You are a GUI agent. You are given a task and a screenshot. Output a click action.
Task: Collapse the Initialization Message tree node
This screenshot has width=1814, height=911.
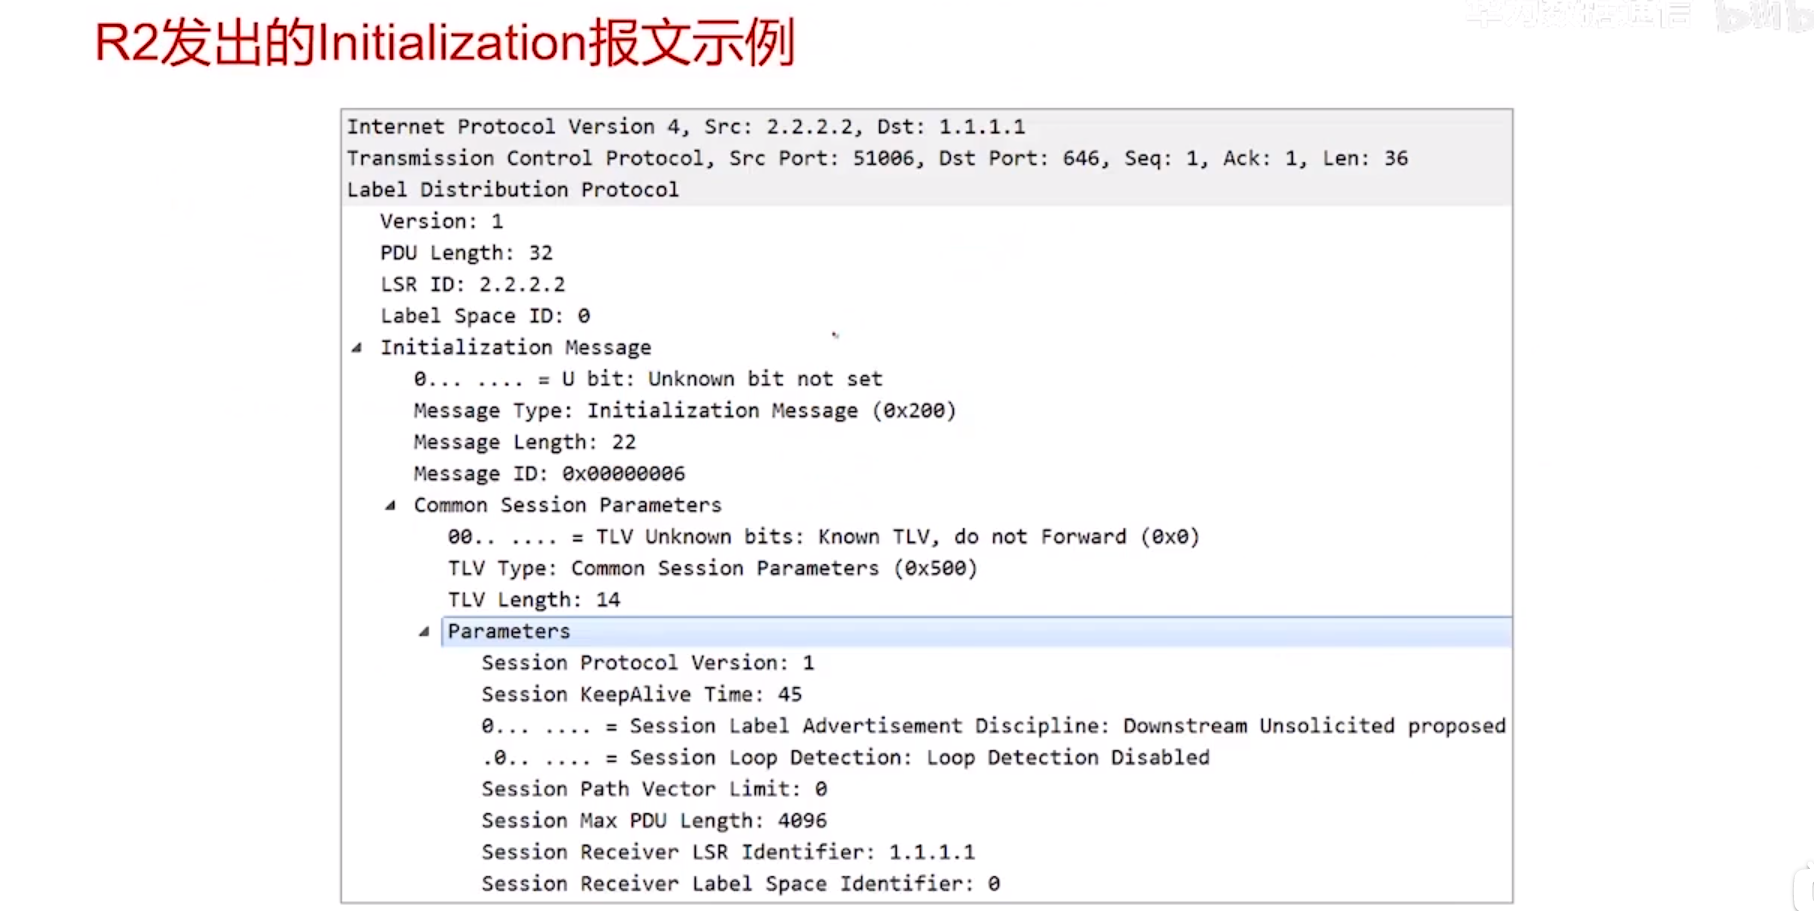(357, 348)
